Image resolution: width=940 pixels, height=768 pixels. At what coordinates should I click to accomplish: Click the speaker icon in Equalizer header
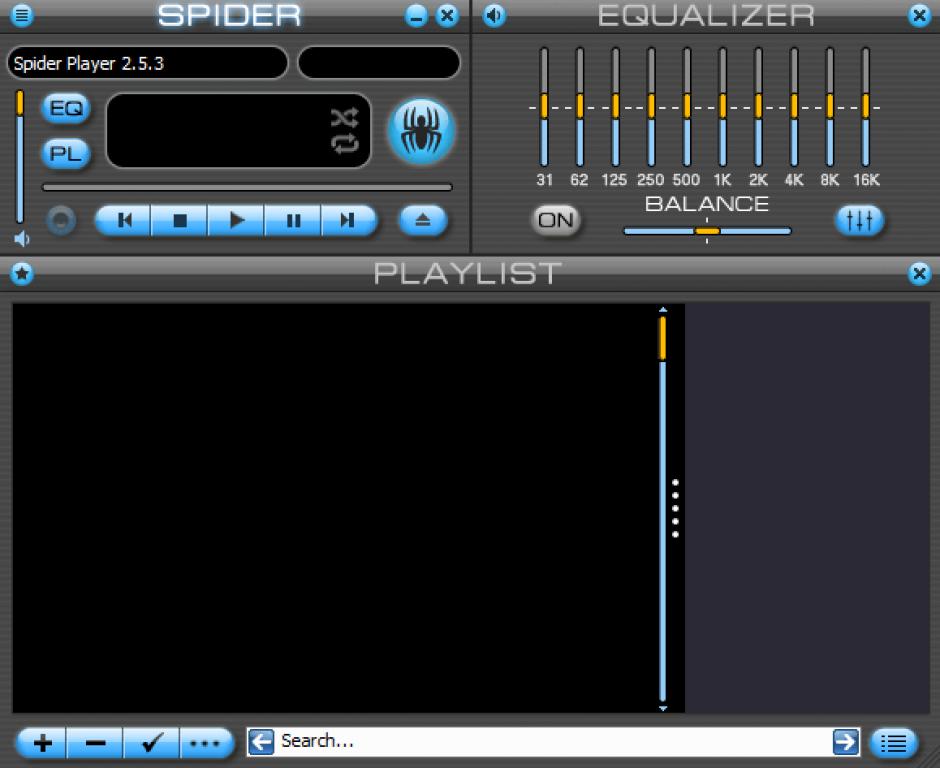[493, 15]
